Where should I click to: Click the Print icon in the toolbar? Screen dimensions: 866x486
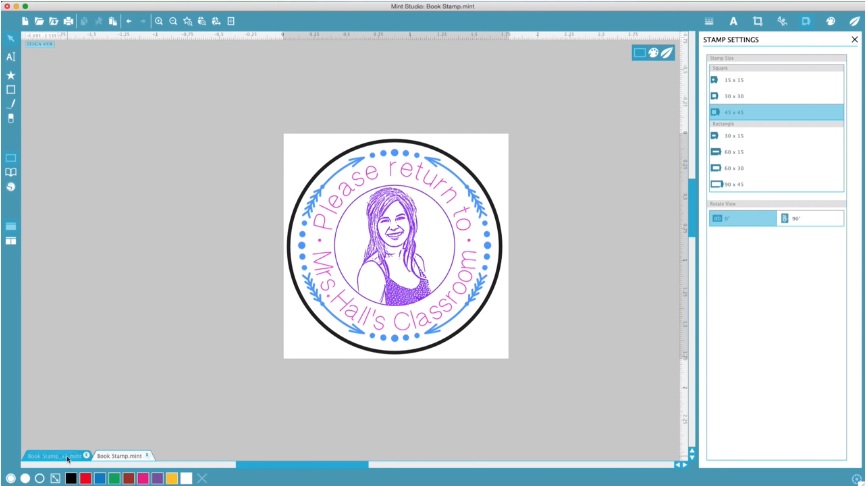(x=68, y=21)
